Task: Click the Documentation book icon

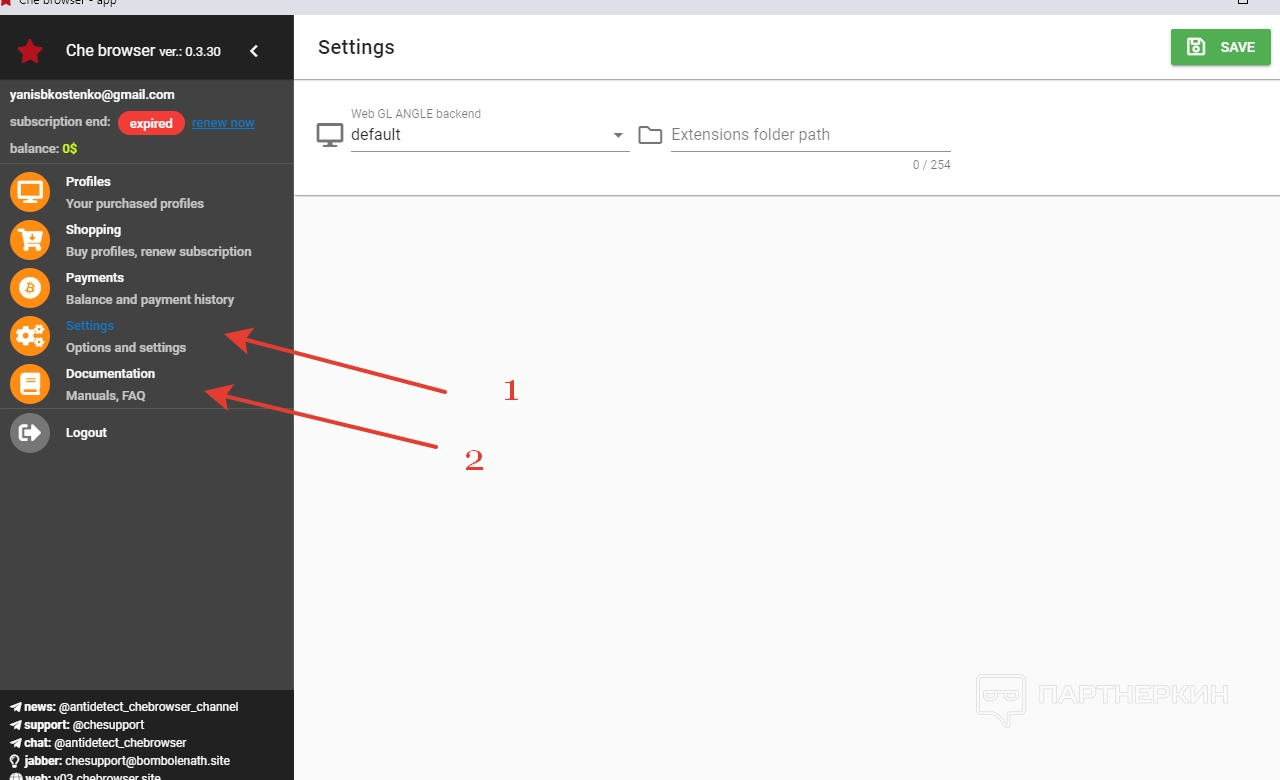Action: pyautogui.click(x=30, y=384)
